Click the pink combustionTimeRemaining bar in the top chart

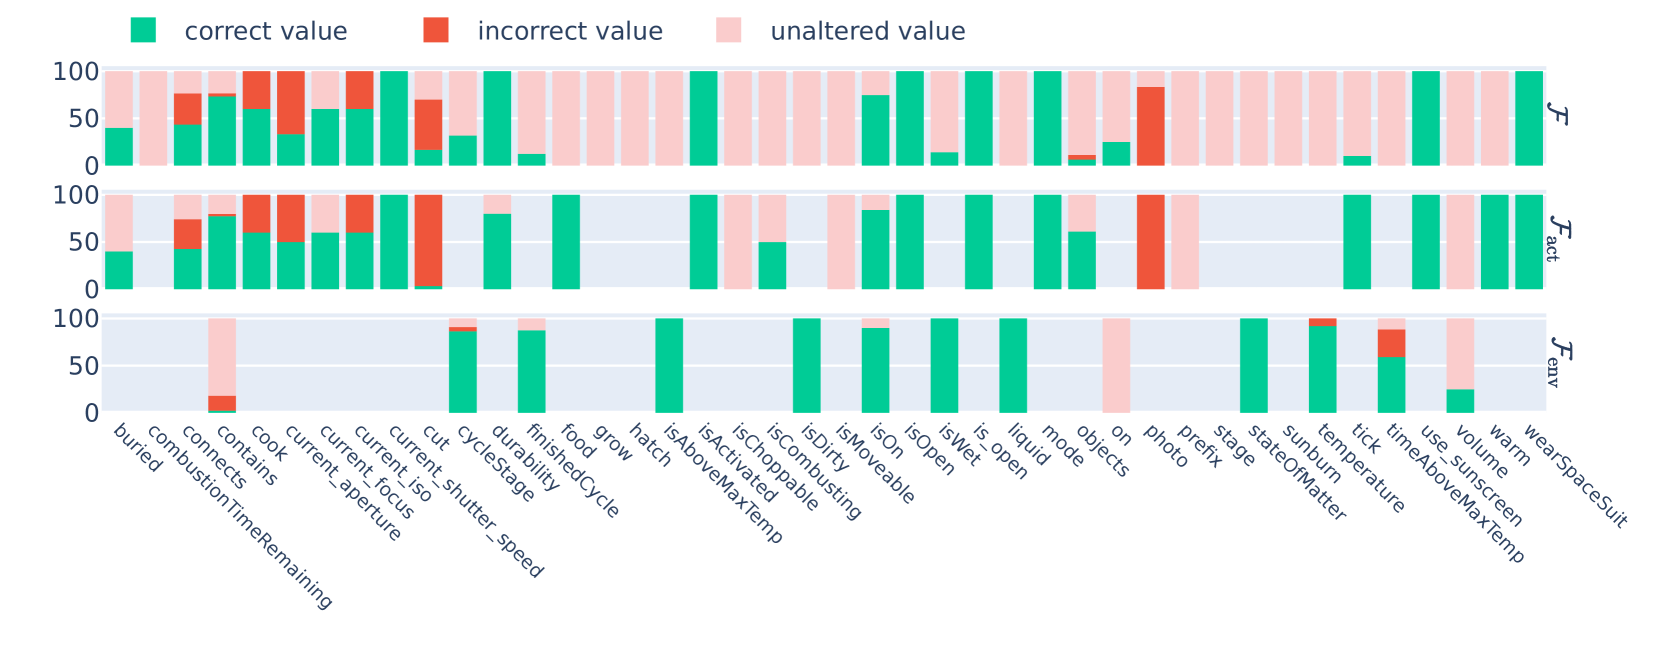pos(153,118)
